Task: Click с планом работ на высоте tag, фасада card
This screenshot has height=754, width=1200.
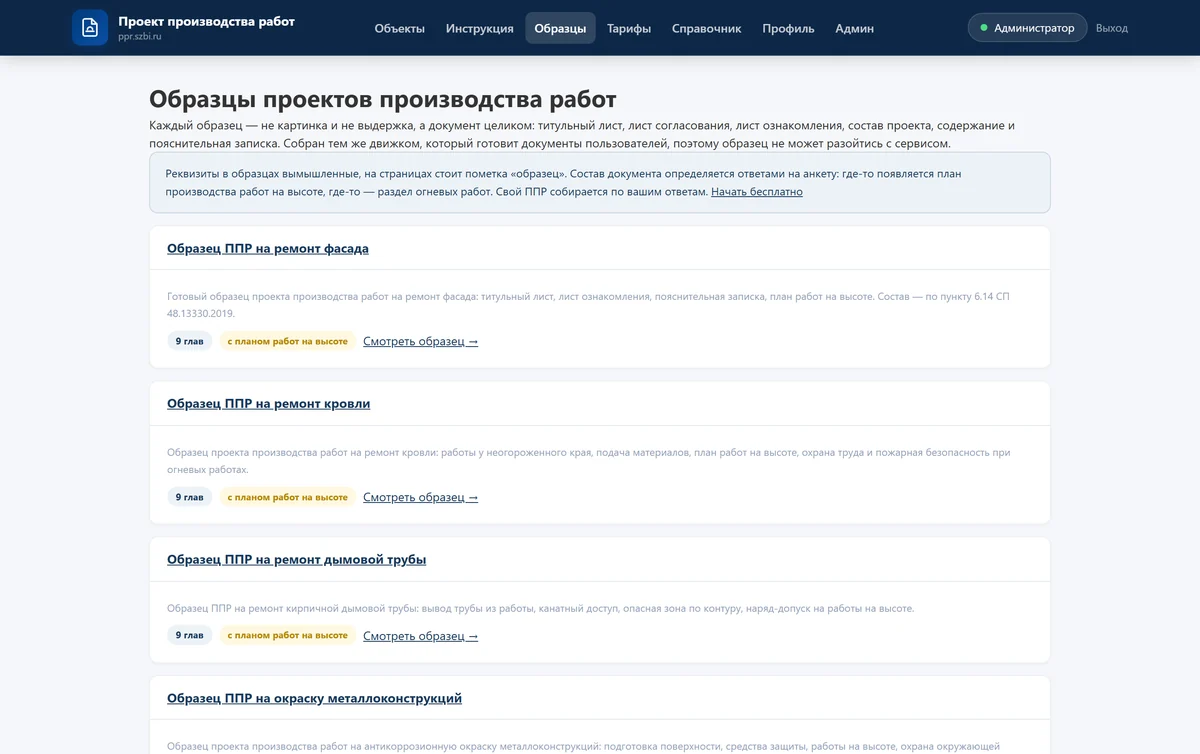Action: pyautogui.click(x=288, y=341)
